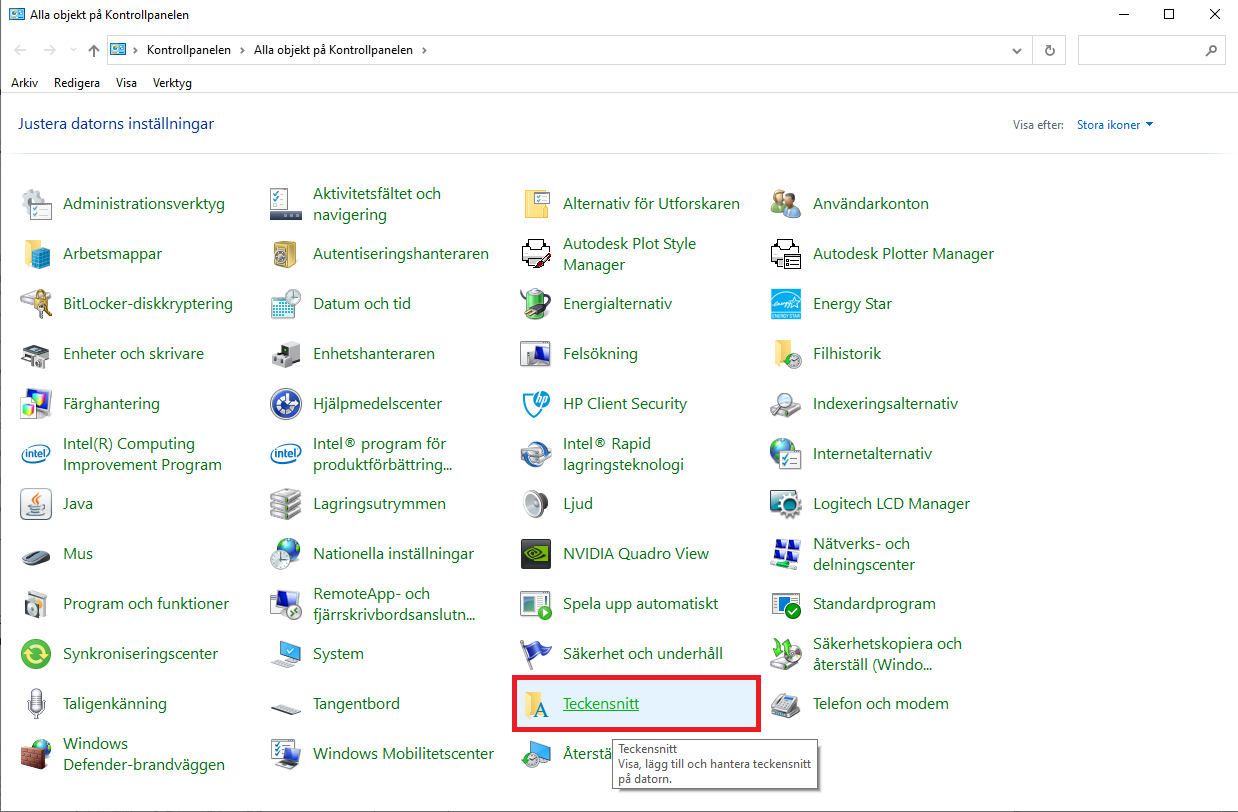Click the HP Client Security shield icon
The height and width of the screenshot is (812, 1238).
click(x=536, y=404)
